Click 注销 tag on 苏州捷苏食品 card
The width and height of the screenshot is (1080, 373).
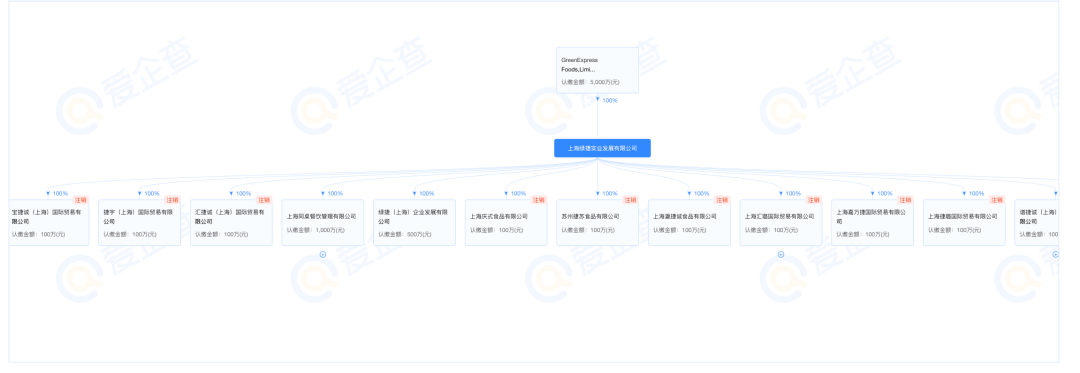(x=630, y=200)
